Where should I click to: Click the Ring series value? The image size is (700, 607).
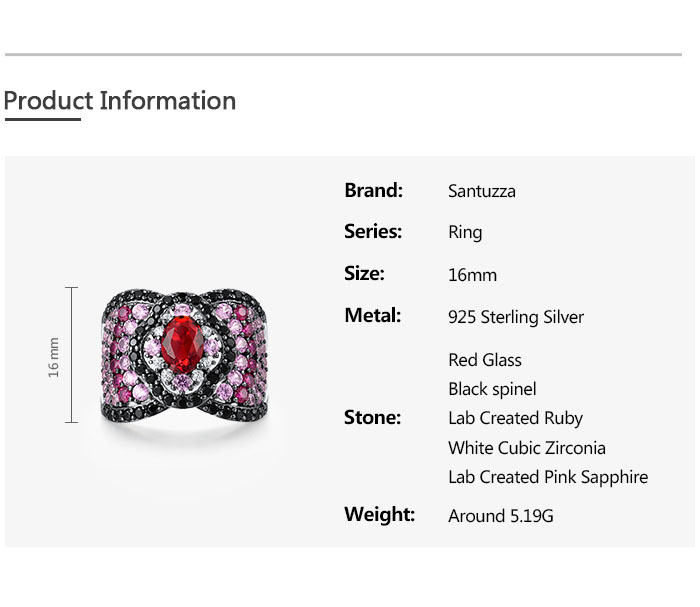coord(465,232)
